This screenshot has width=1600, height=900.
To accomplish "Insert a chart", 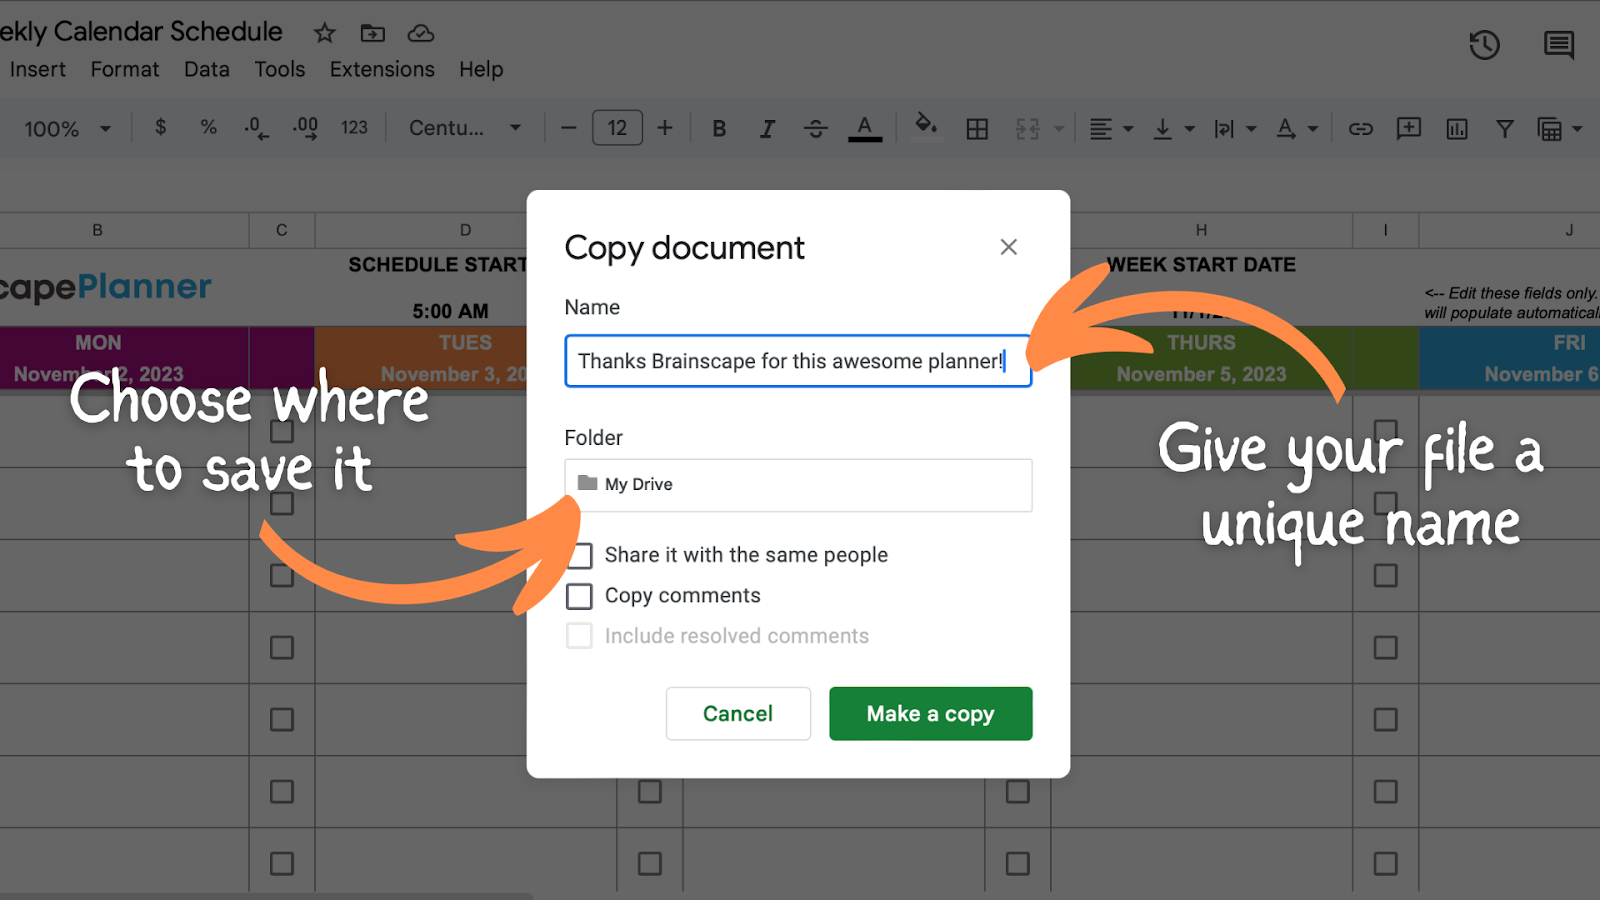I will point(1456,128).
